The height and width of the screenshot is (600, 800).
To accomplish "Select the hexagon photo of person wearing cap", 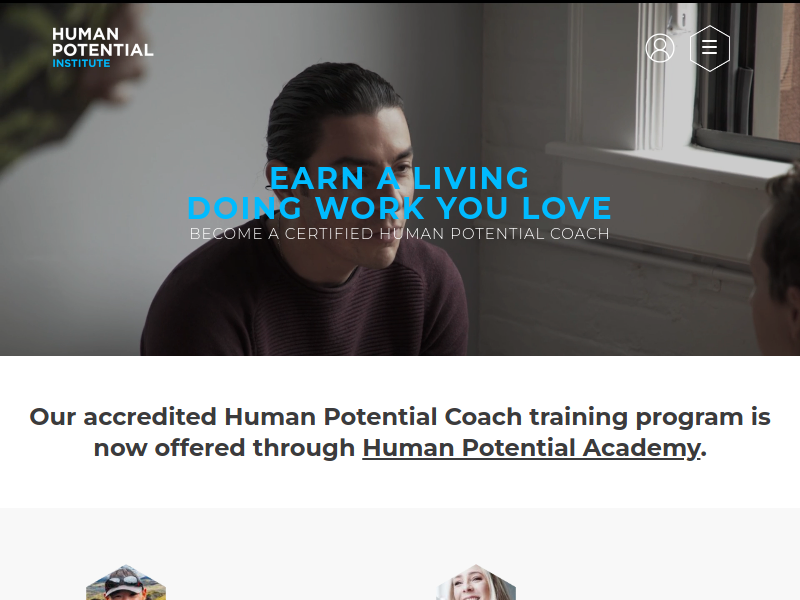I will (x=126, y=582).
